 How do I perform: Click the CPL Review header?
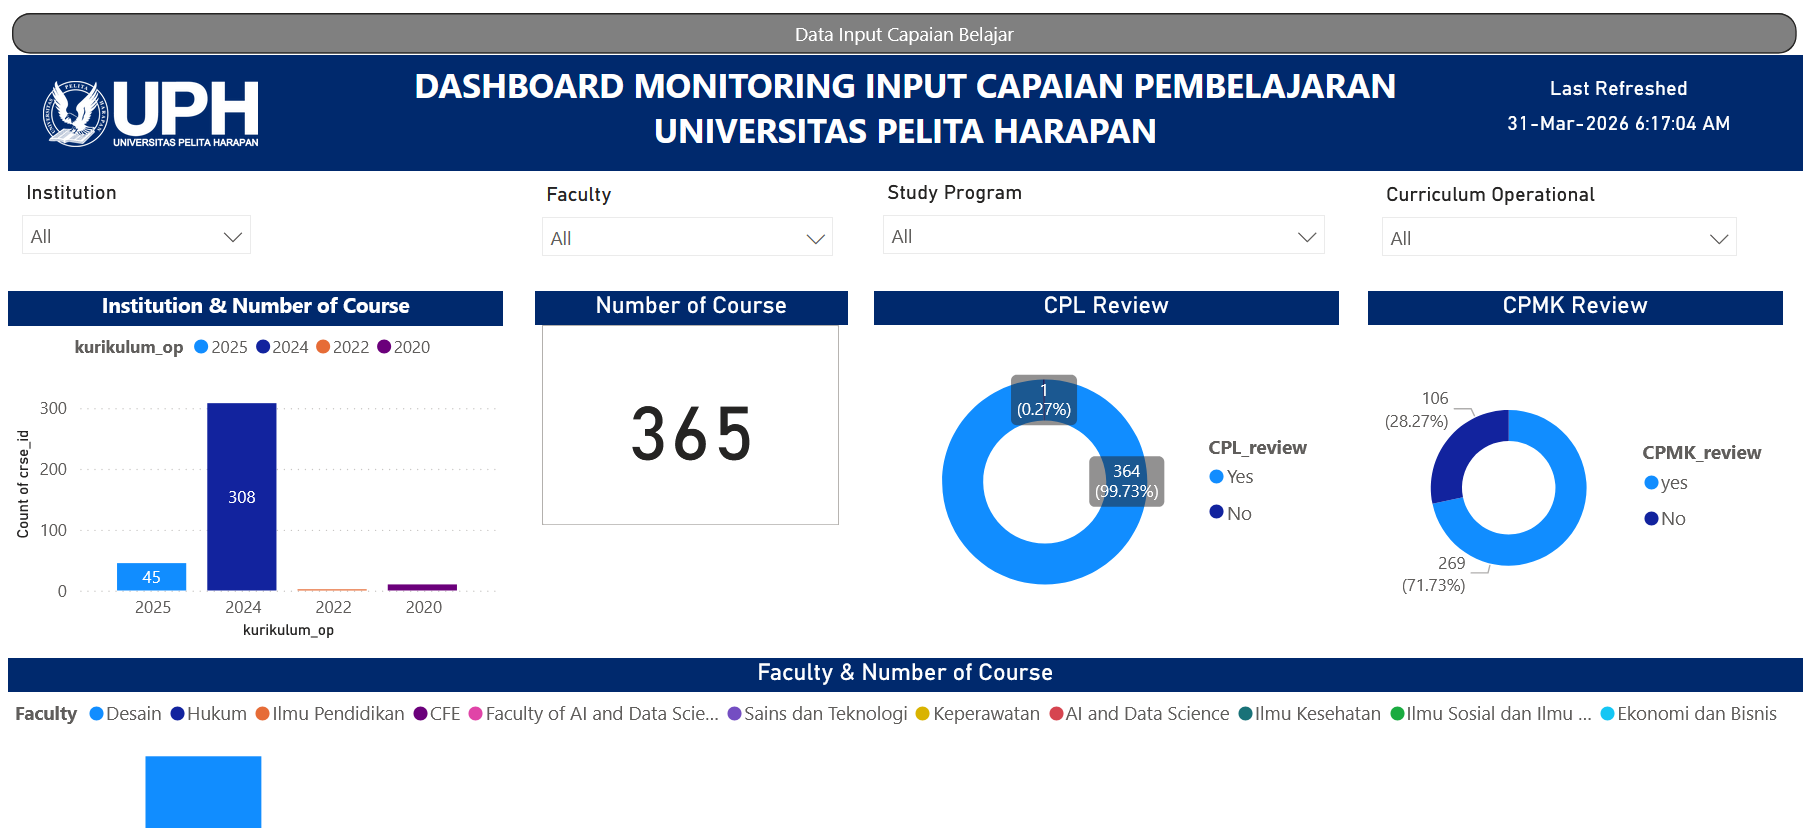tap(1106, 306)
